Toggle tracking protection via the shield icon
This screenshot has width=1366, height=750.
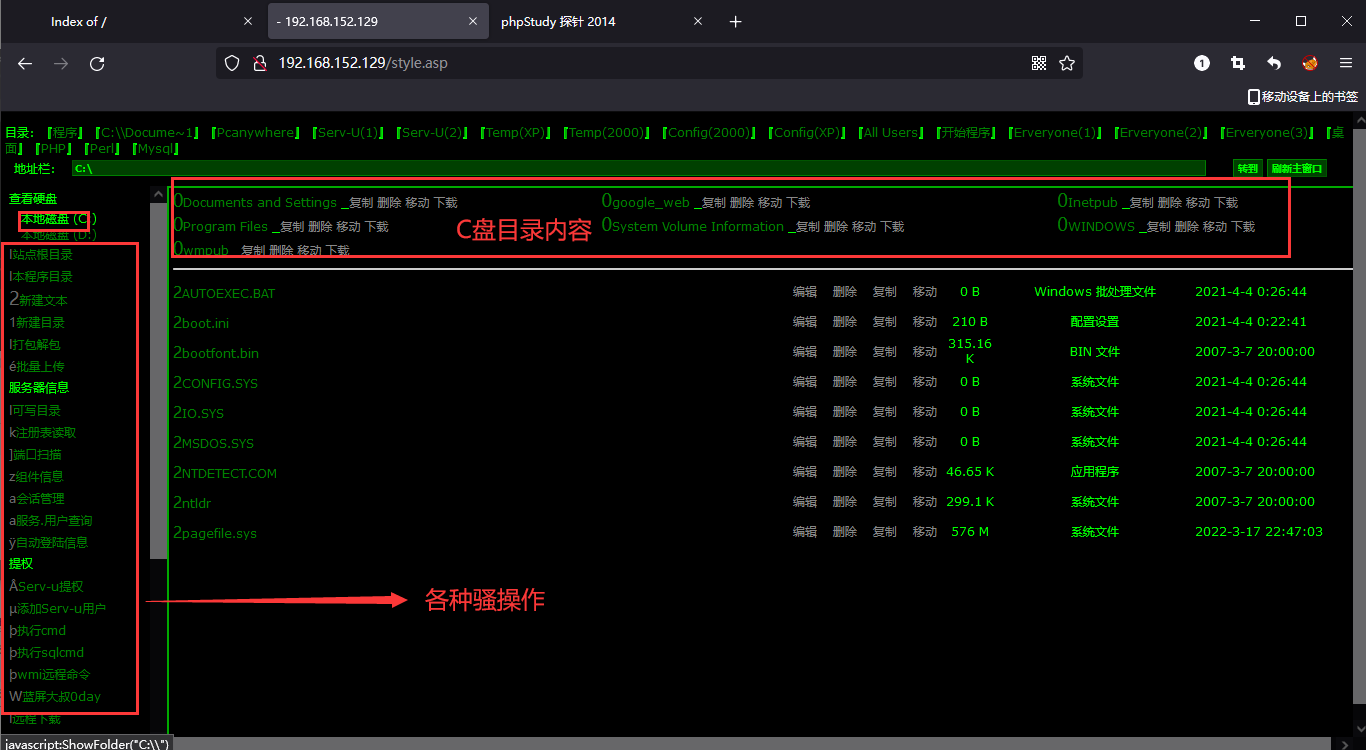click(x=231, y=62)
